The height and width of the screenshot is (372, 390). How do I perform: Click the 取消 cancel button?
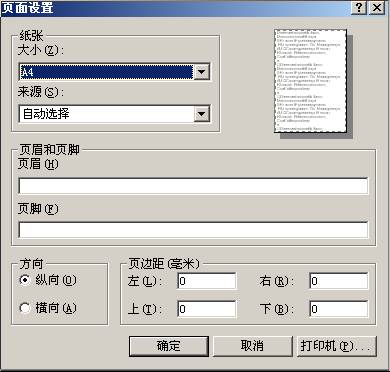click(x=252, y=346)
